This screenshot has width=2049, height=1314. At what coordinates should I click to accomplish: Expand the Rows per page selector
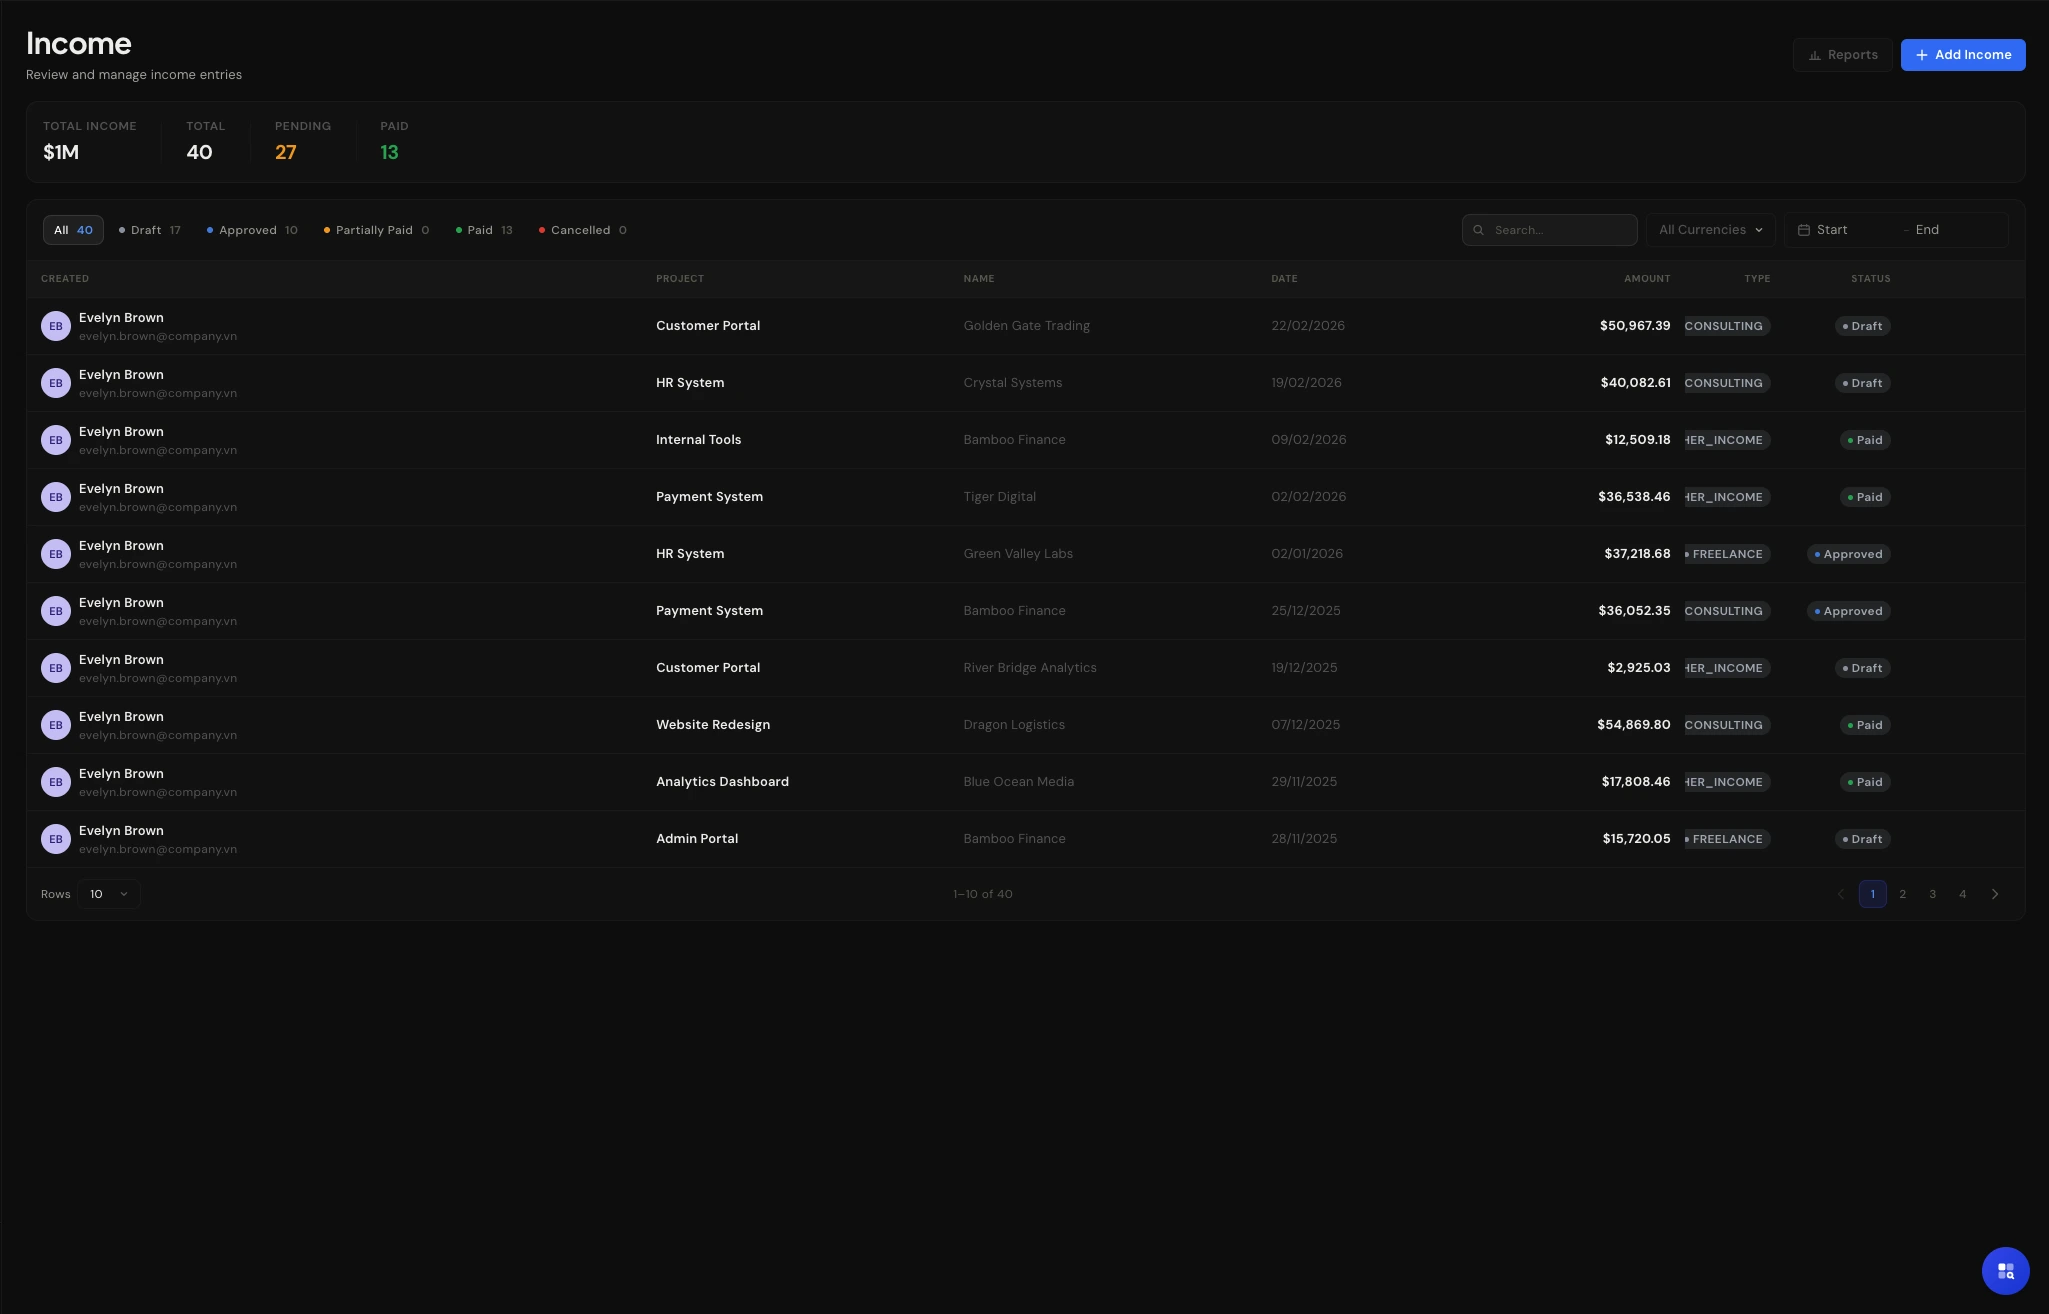[108, 894]
